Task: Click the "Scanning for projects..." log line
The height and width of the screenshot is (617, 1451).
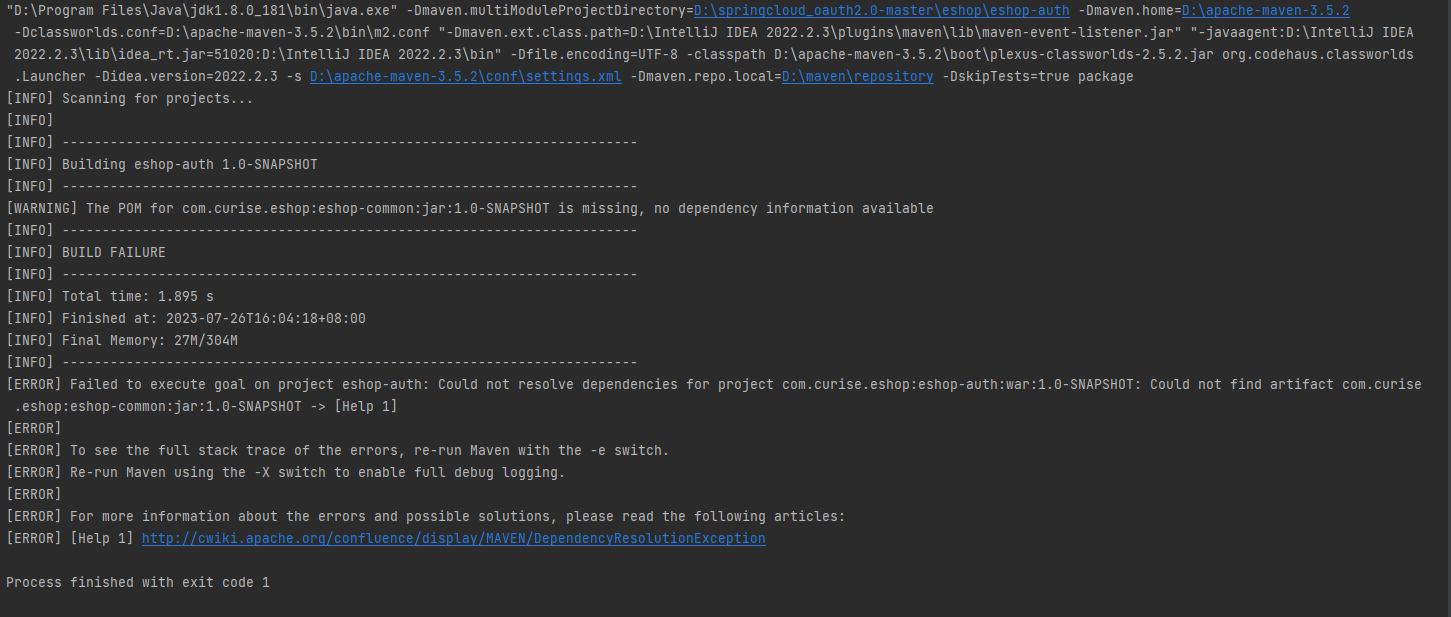Action: coord(157,99)
